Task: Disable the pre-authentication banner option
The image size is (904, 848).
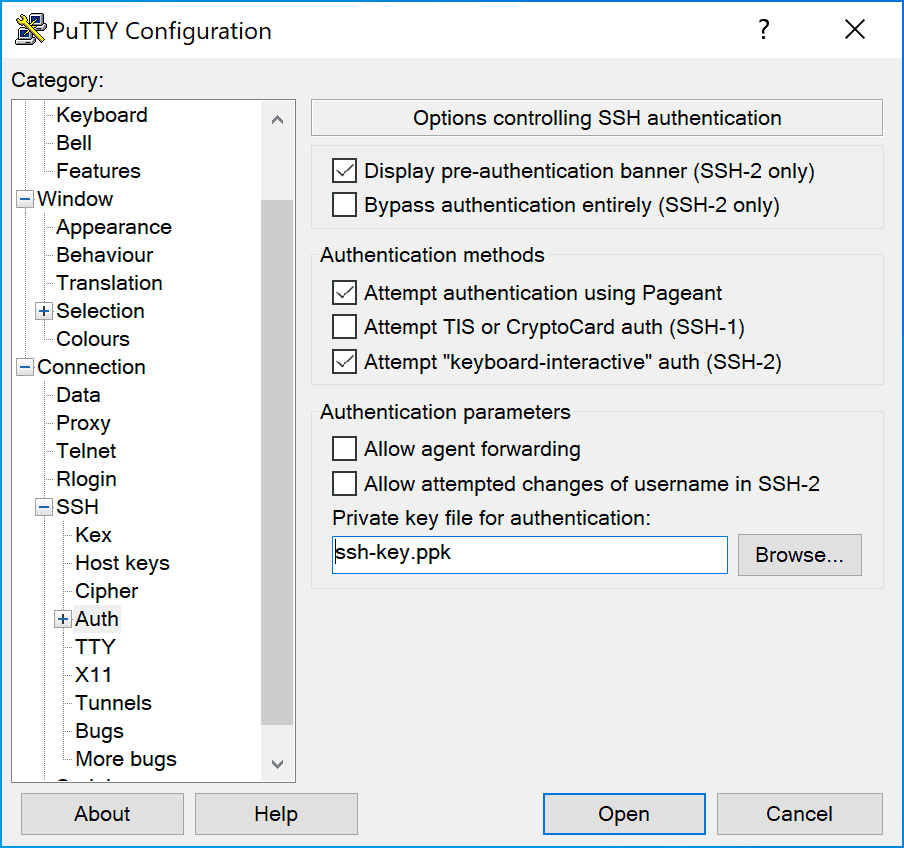Action: (344, 170)
